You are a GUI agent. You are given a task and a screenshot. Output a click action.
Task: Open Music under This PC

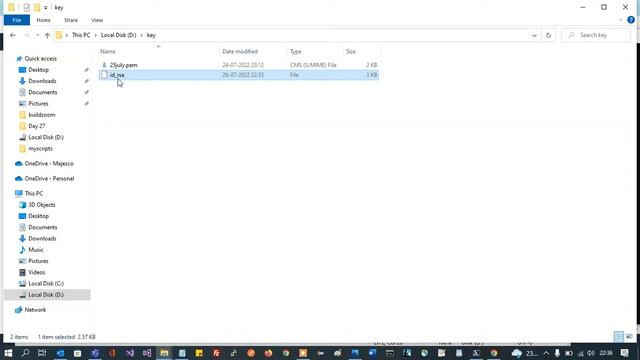(36, 250)
